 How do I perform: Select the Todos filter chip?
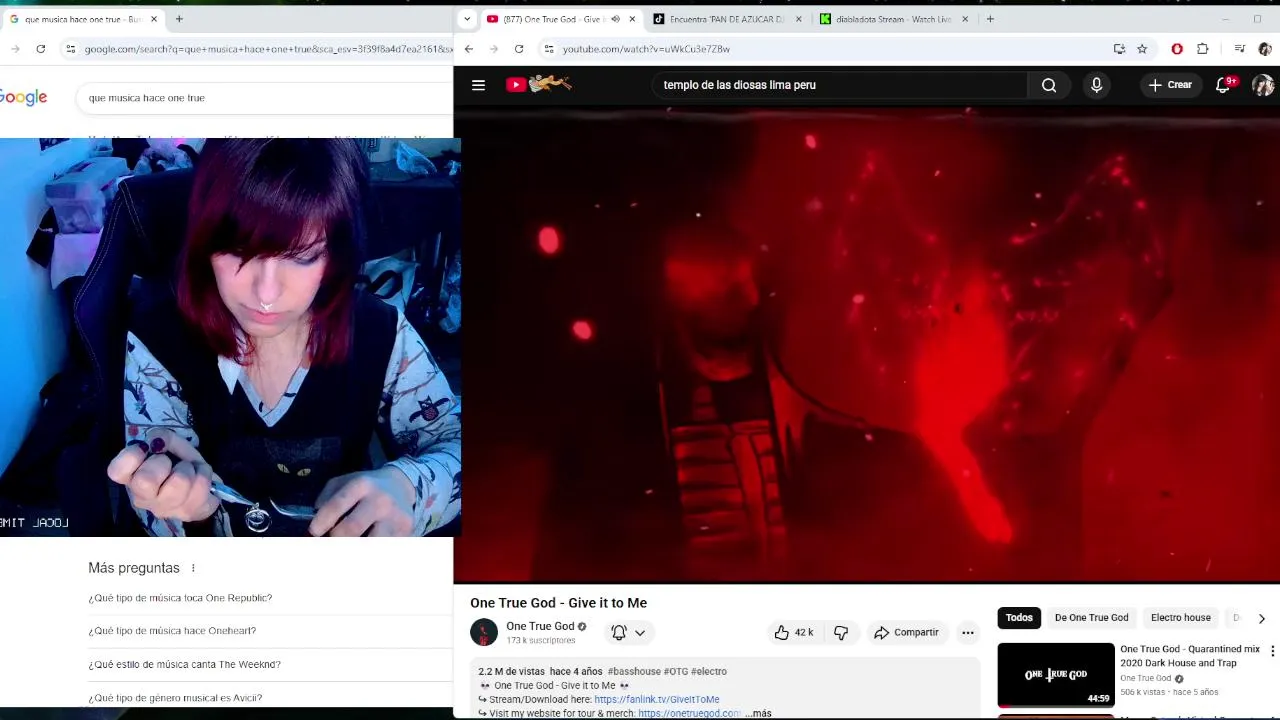[x=1019, y=618]
